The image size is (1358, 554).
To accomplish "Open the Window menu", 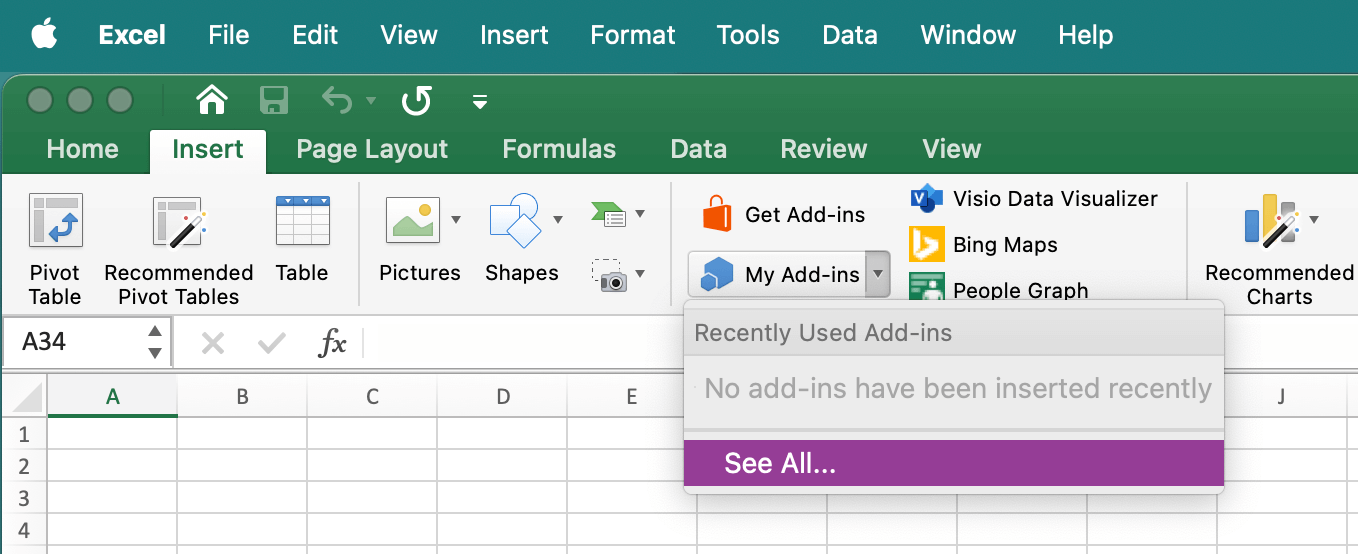I will (968, 35).
